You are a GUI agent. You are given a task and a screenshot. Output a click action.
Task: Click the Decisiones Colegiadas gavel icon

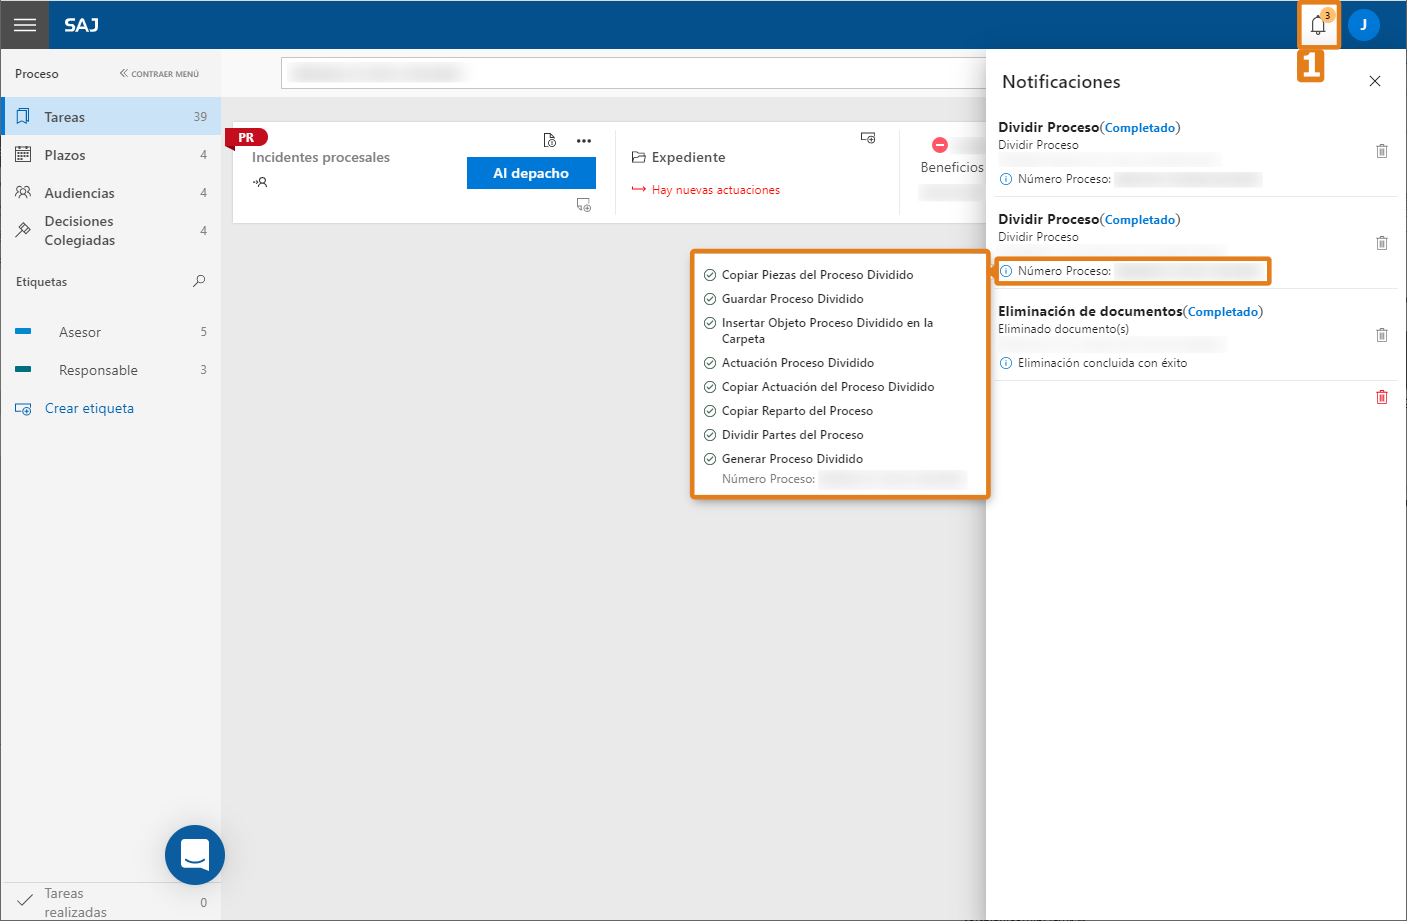23,230
